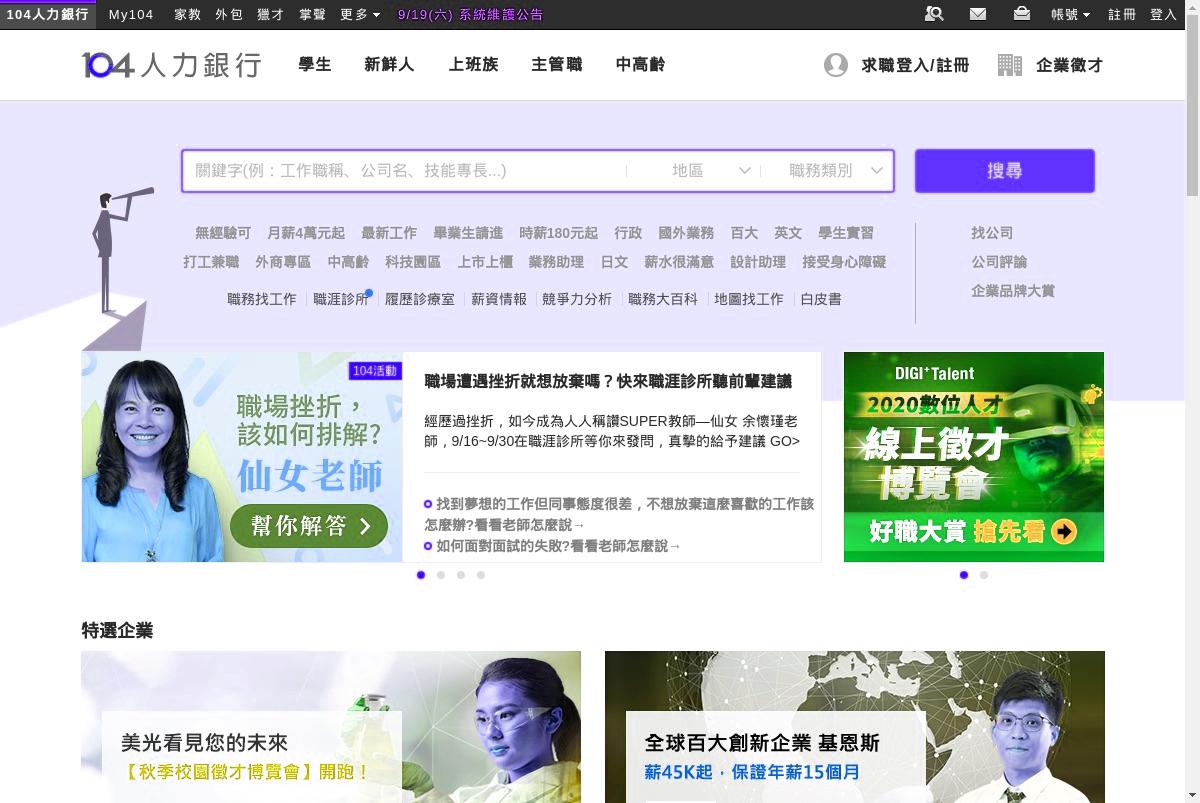Image resolution: width=1200 pixels, height=803 pixels.
Task: Click the 無經驗可 quick tag
Action: pos(223,233)
